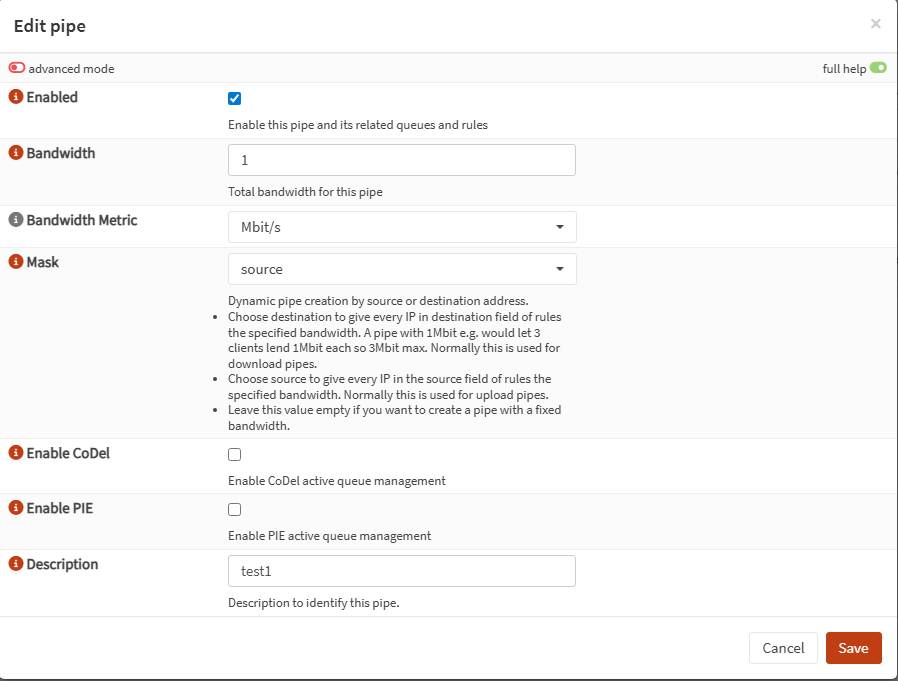Click the Enable PIE info icon
This screenshot has width=898, height=681.
tap(15, 508)
